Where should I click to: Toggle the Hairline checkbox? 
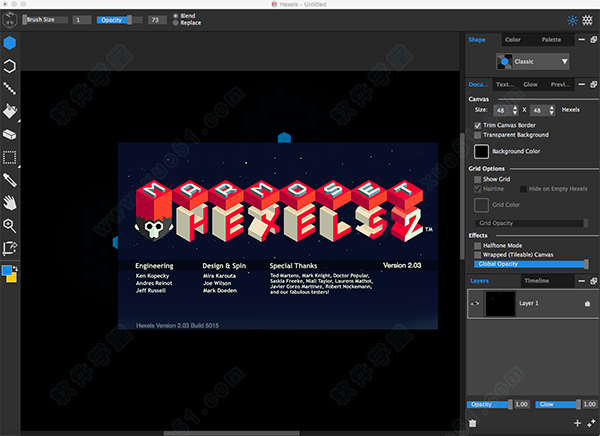point(478,189)
